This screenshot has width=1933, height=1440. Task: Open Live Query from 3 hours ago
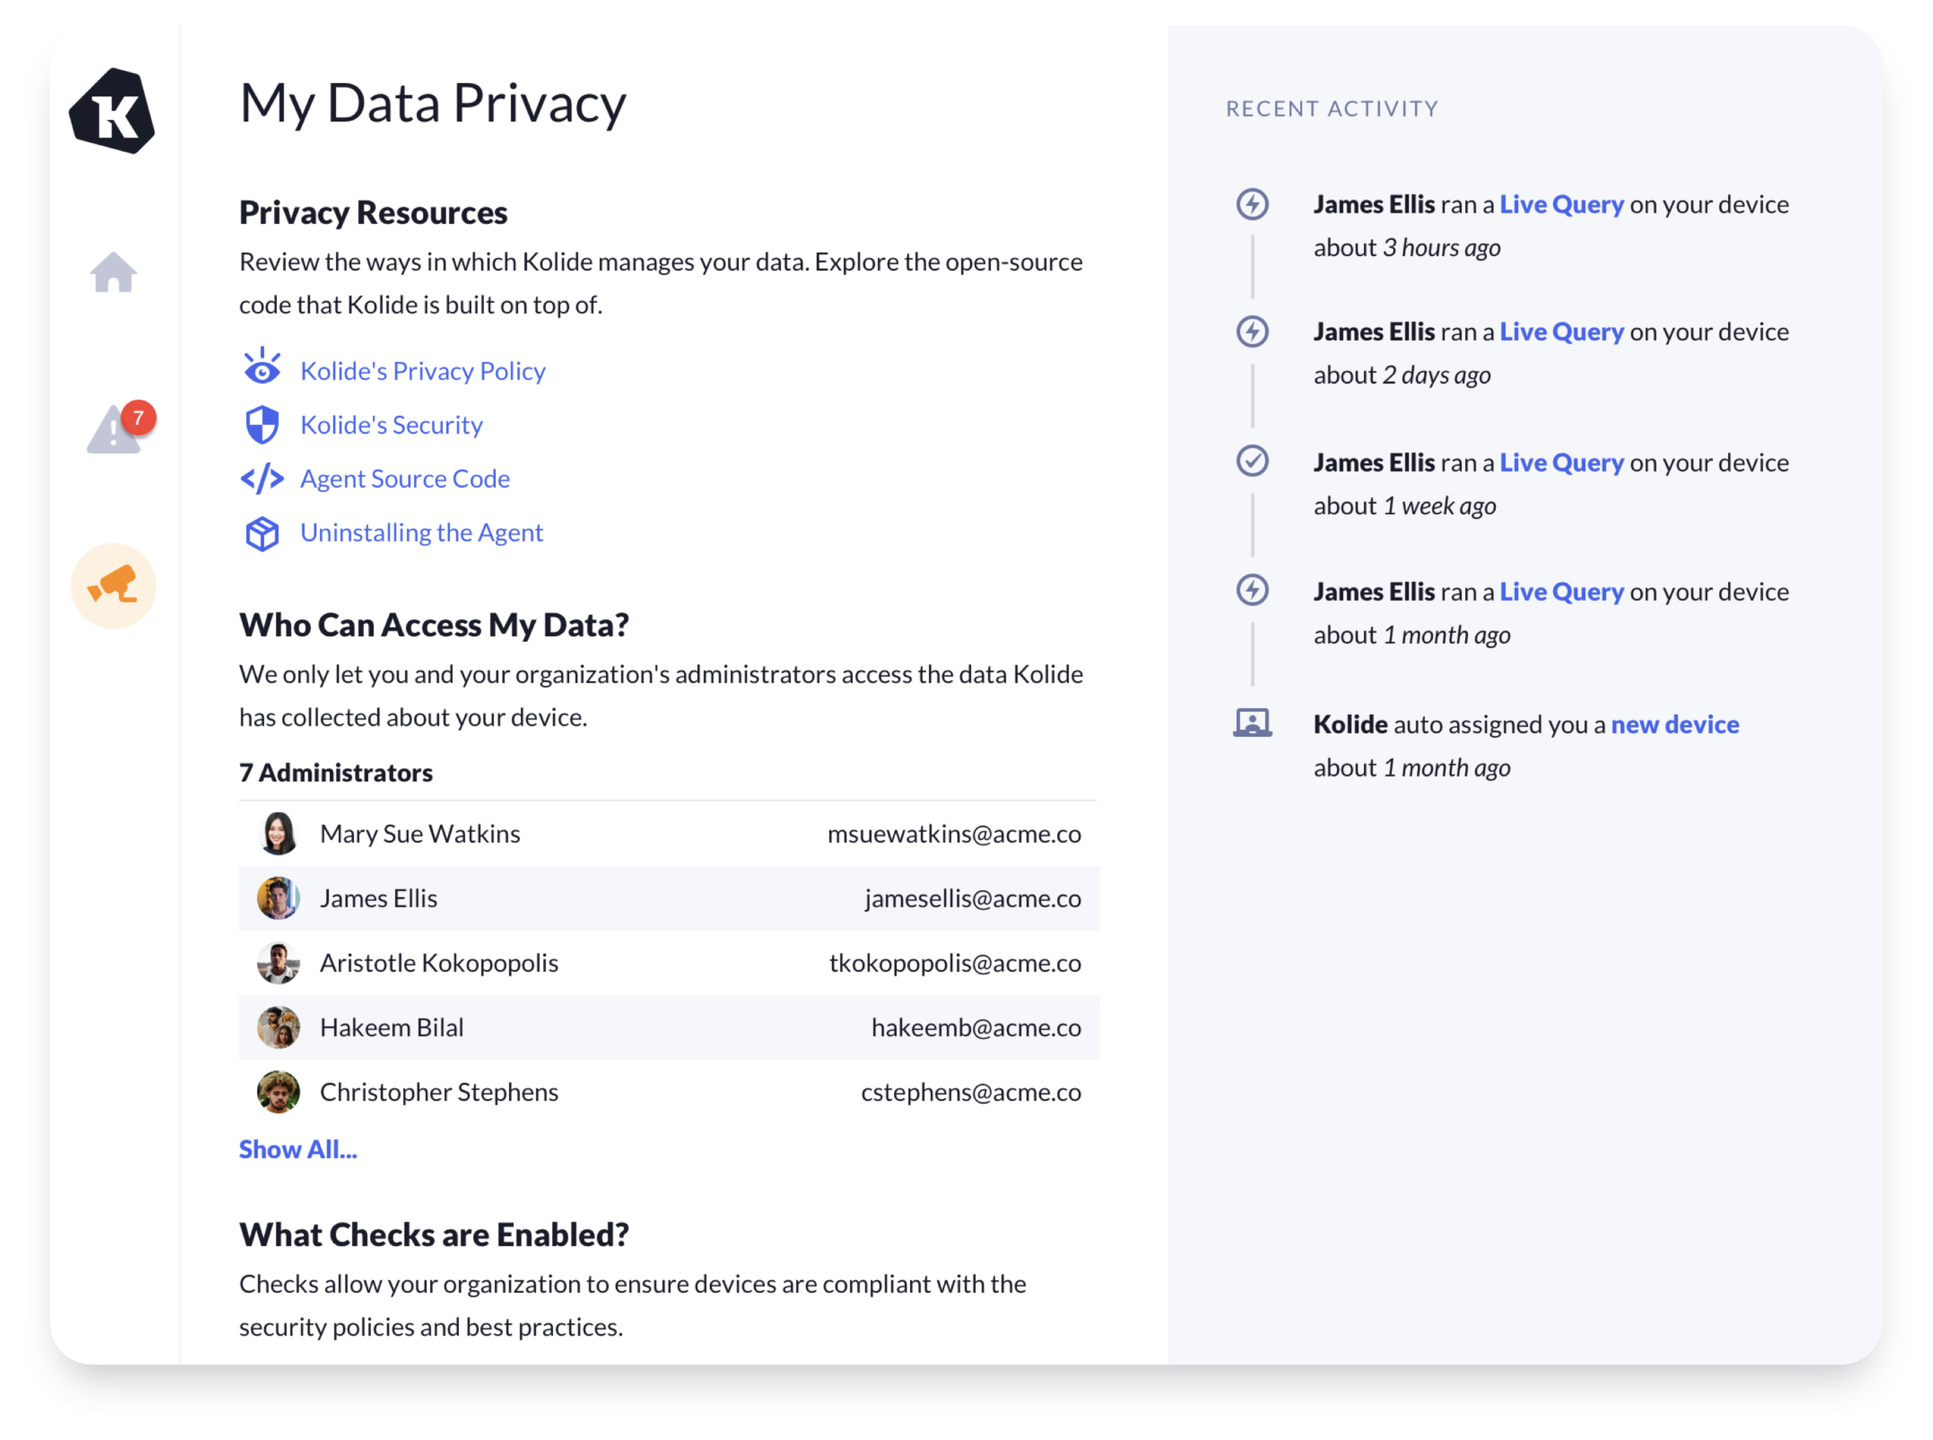tap(1560, 204)
